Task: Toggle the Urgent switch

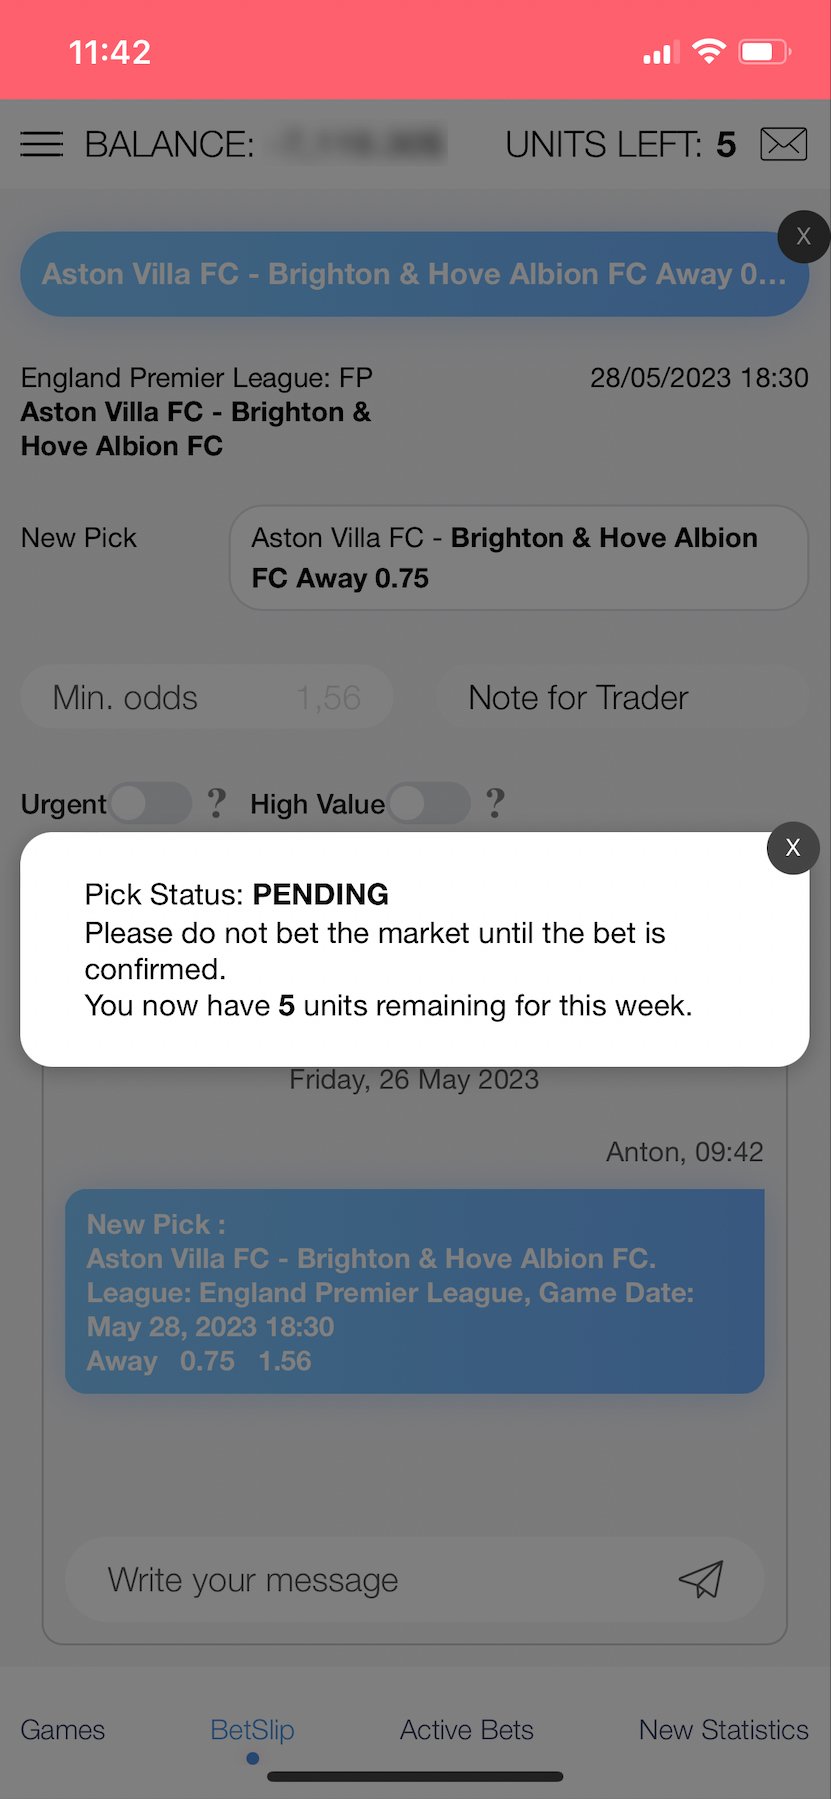Action: tap(150, 803)
